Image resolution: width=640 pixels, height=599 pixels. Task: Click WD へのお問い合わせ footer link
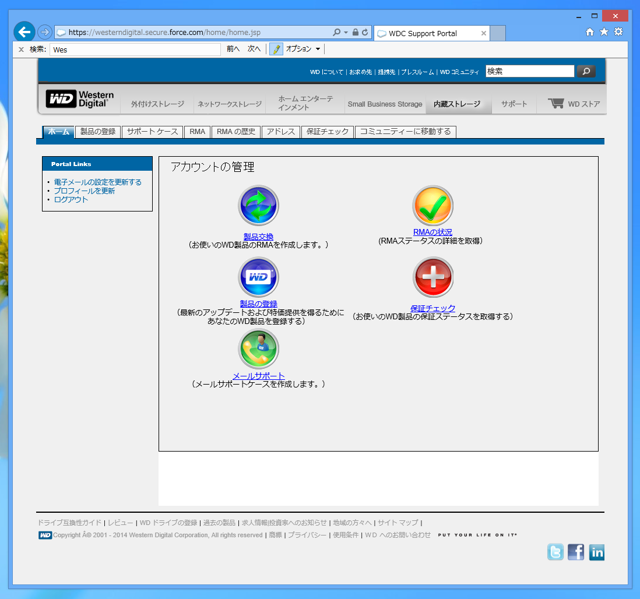398,535
